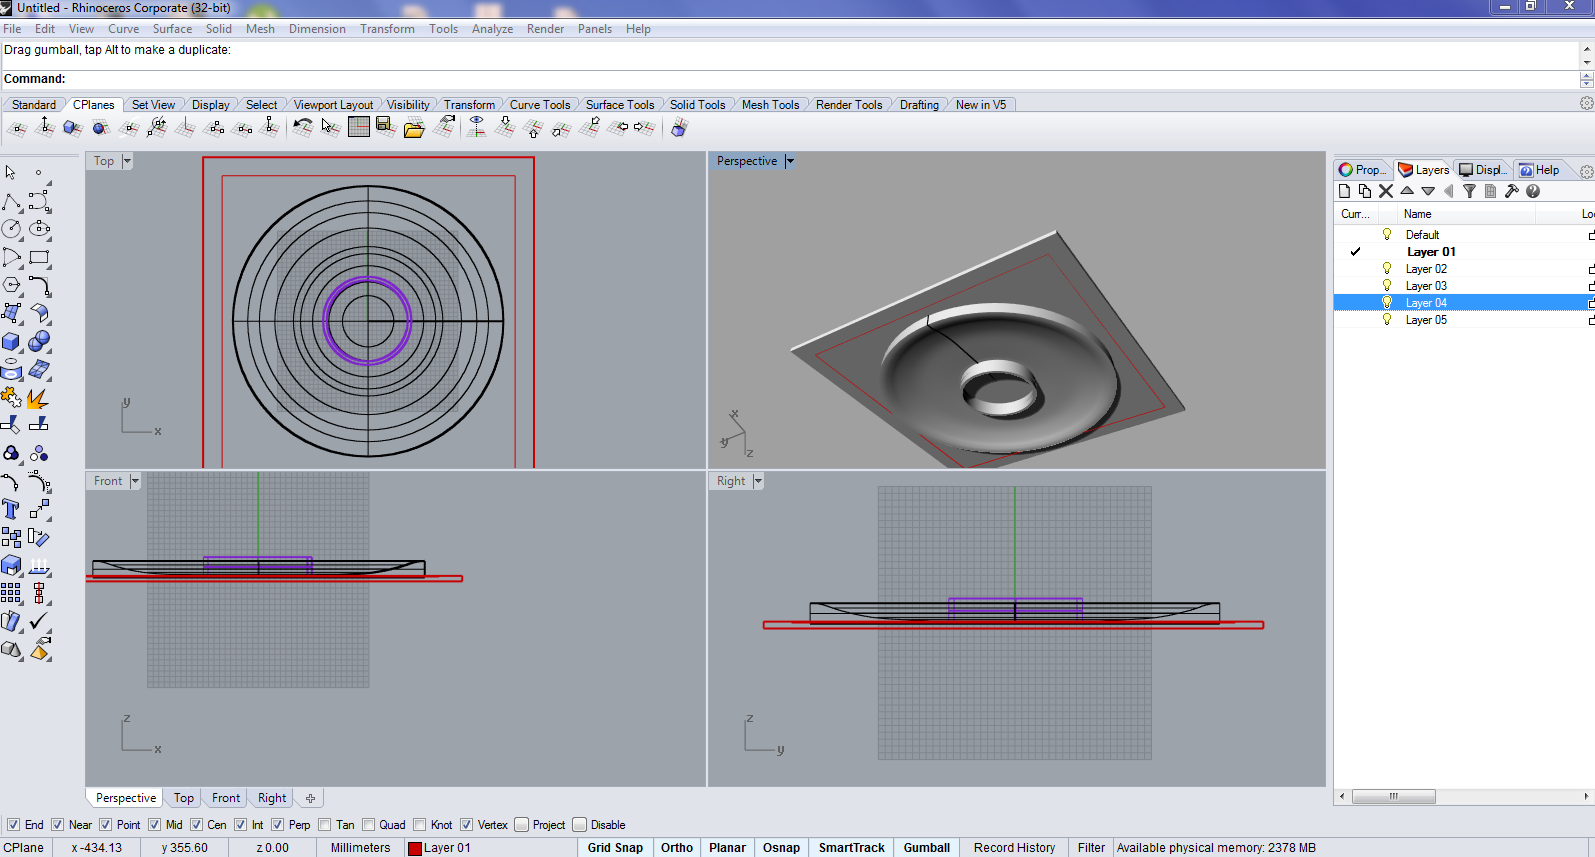
Task: Open the File menu
Action: coord(12,29)
